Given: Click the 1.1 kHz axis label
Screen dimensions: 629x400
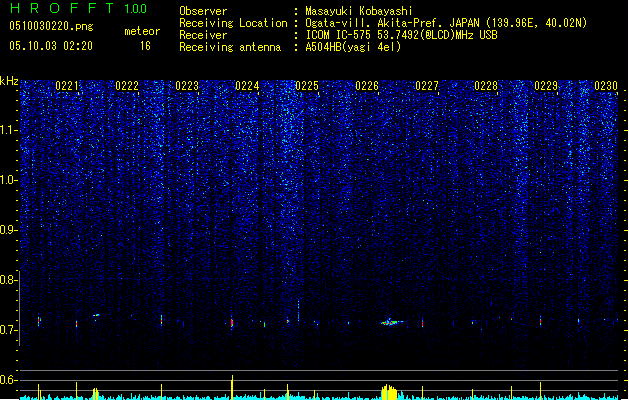Looking at the screenshot, I should pyautogui.click(x=8, y=130).
